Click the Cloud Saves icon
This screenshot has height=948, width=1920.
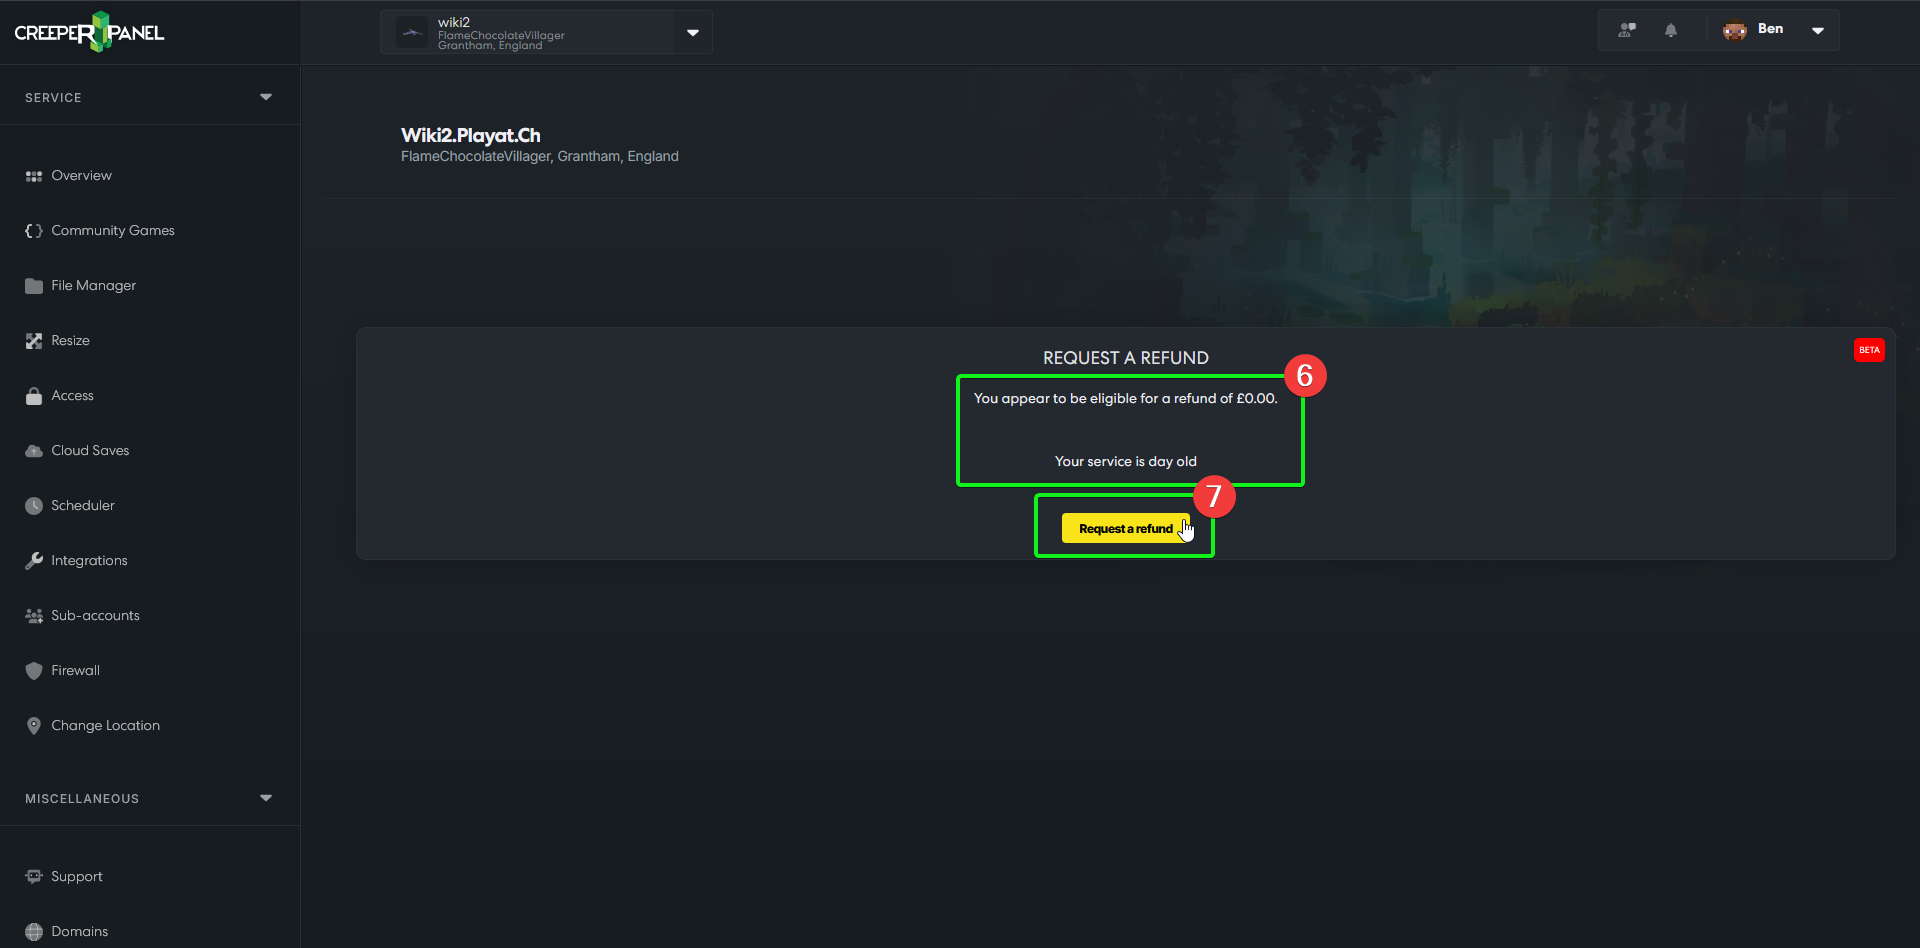[x=34, y=451]
